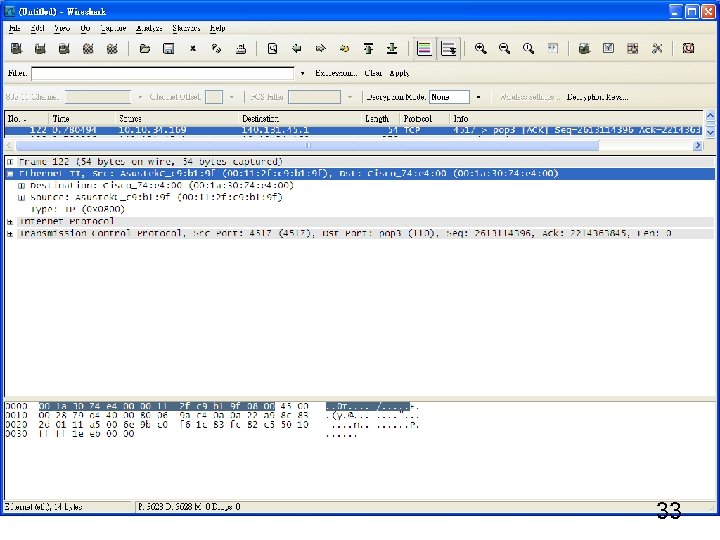Screen dimensions: 720x540
Task: Toggle auto scroll in live capture
Action: pos(448,48)
